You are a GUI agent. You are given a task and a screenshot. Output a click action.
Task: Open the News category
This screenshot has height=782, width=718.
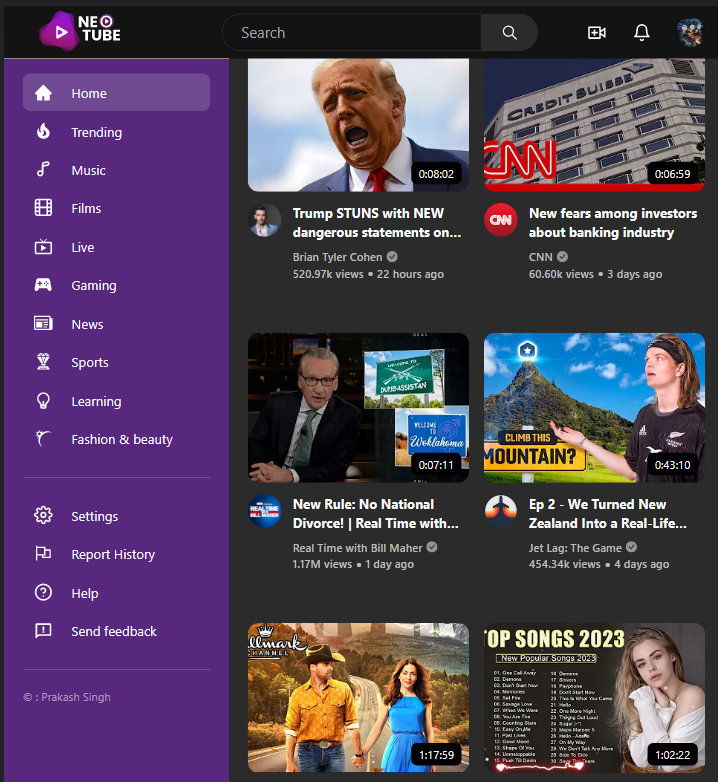[116, 324]
